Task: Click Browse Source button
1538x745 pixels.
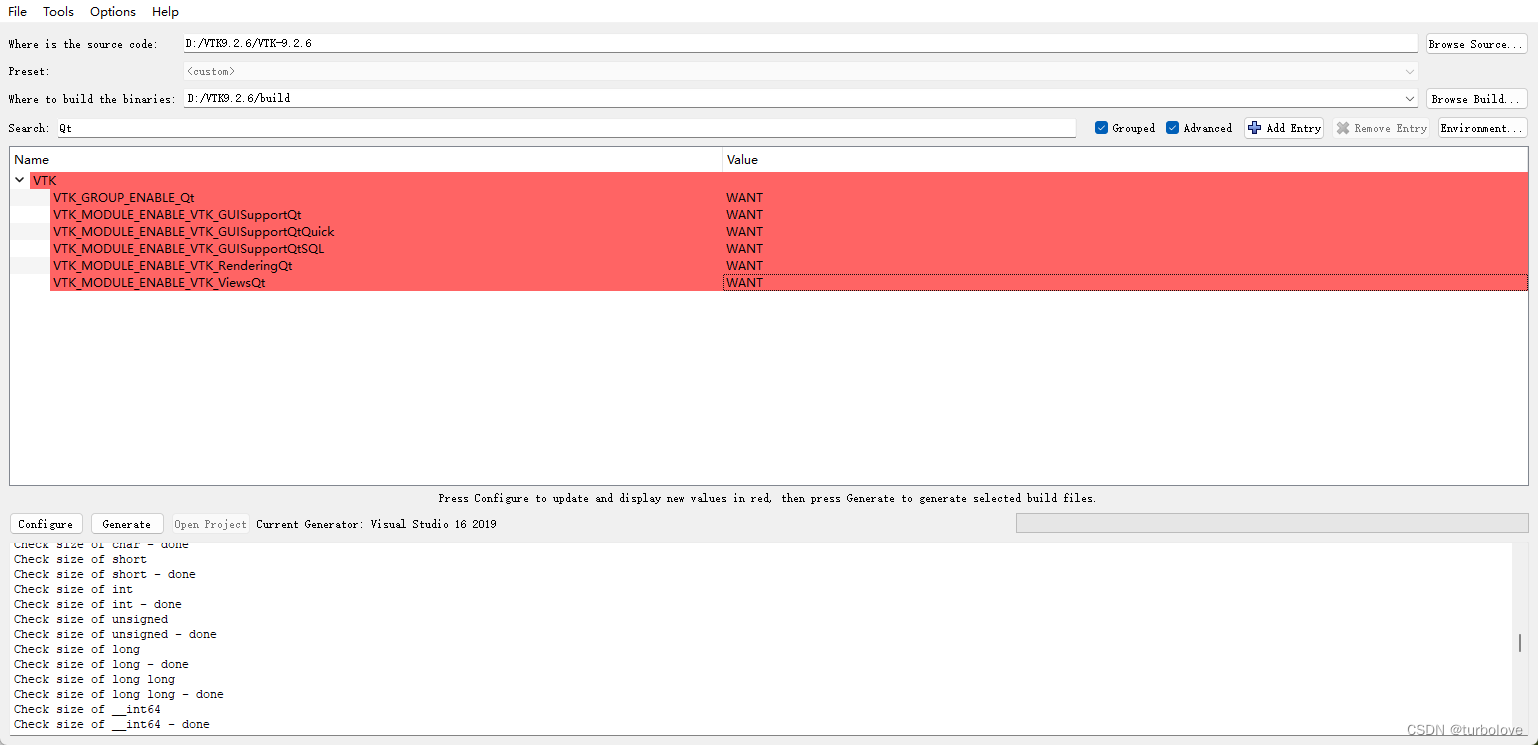Action: [1475, 43]
